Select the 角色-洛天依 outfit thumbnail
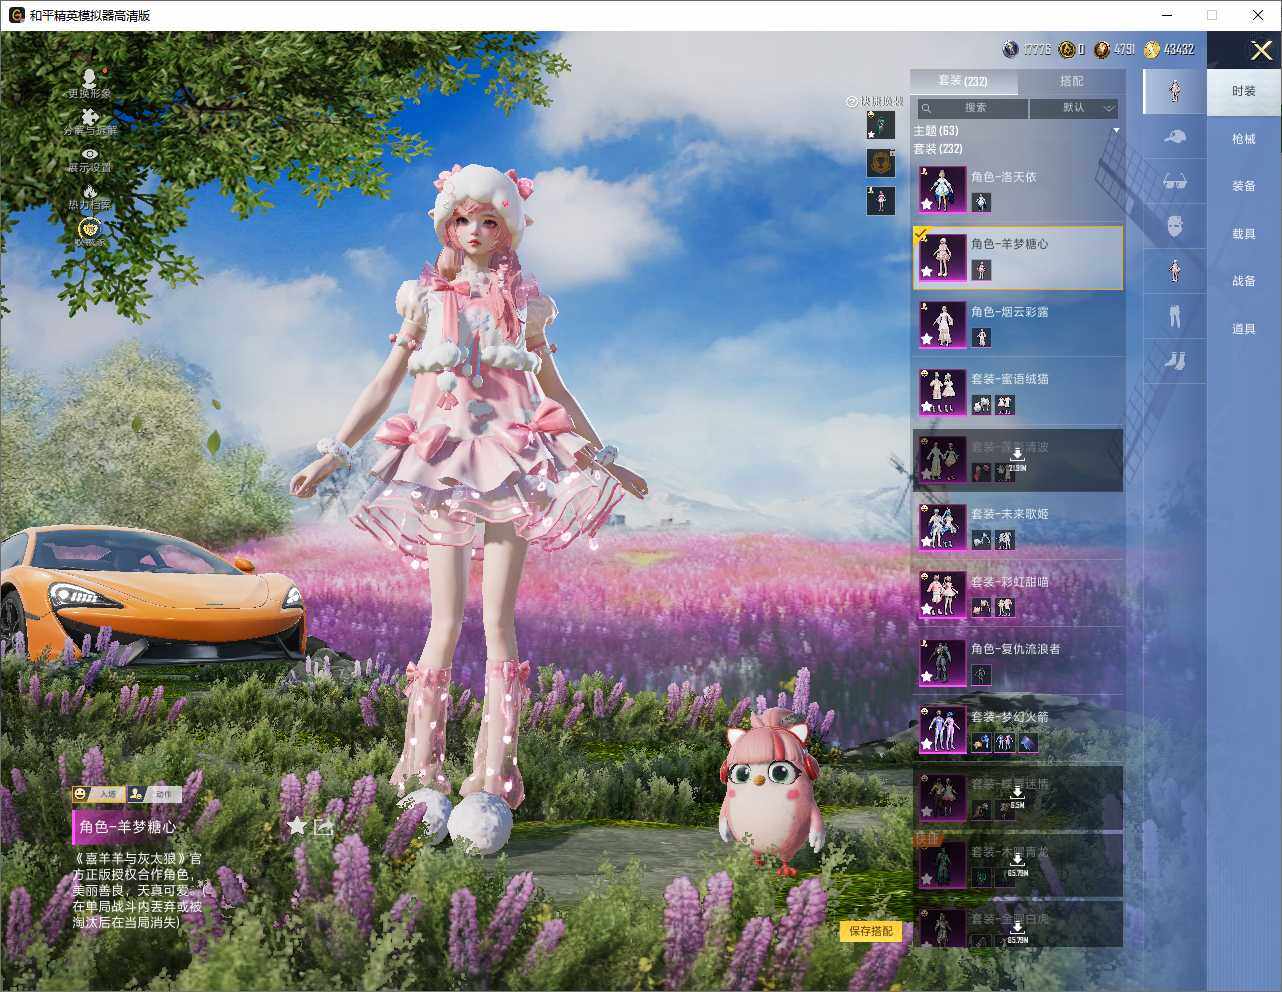The height and width of the screenshot is (992, 1282). coord(942,189)
